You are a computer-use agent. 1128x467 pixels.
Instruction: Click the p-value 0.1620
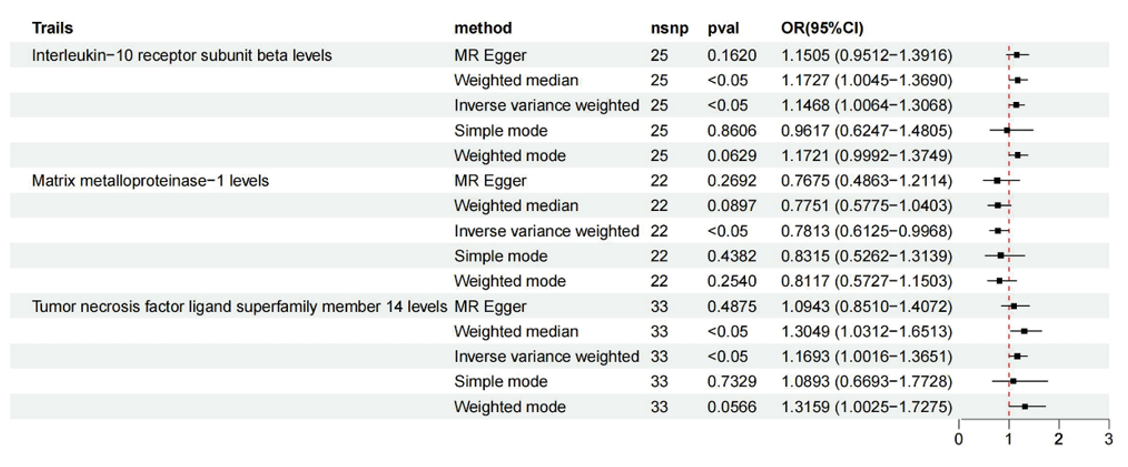[x=728, y=55]
